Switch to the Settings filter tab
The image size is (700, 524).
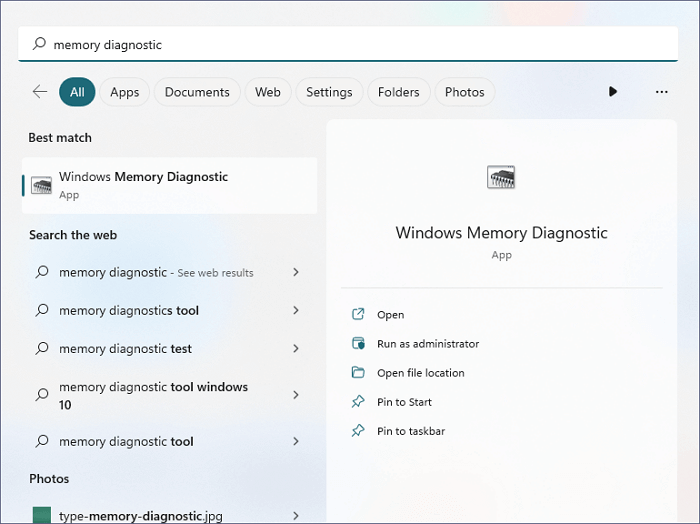pos(329,92)
